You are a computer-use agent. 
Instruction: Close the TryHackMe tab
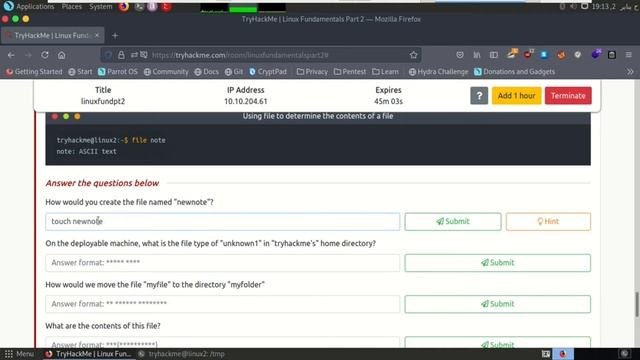97,36
